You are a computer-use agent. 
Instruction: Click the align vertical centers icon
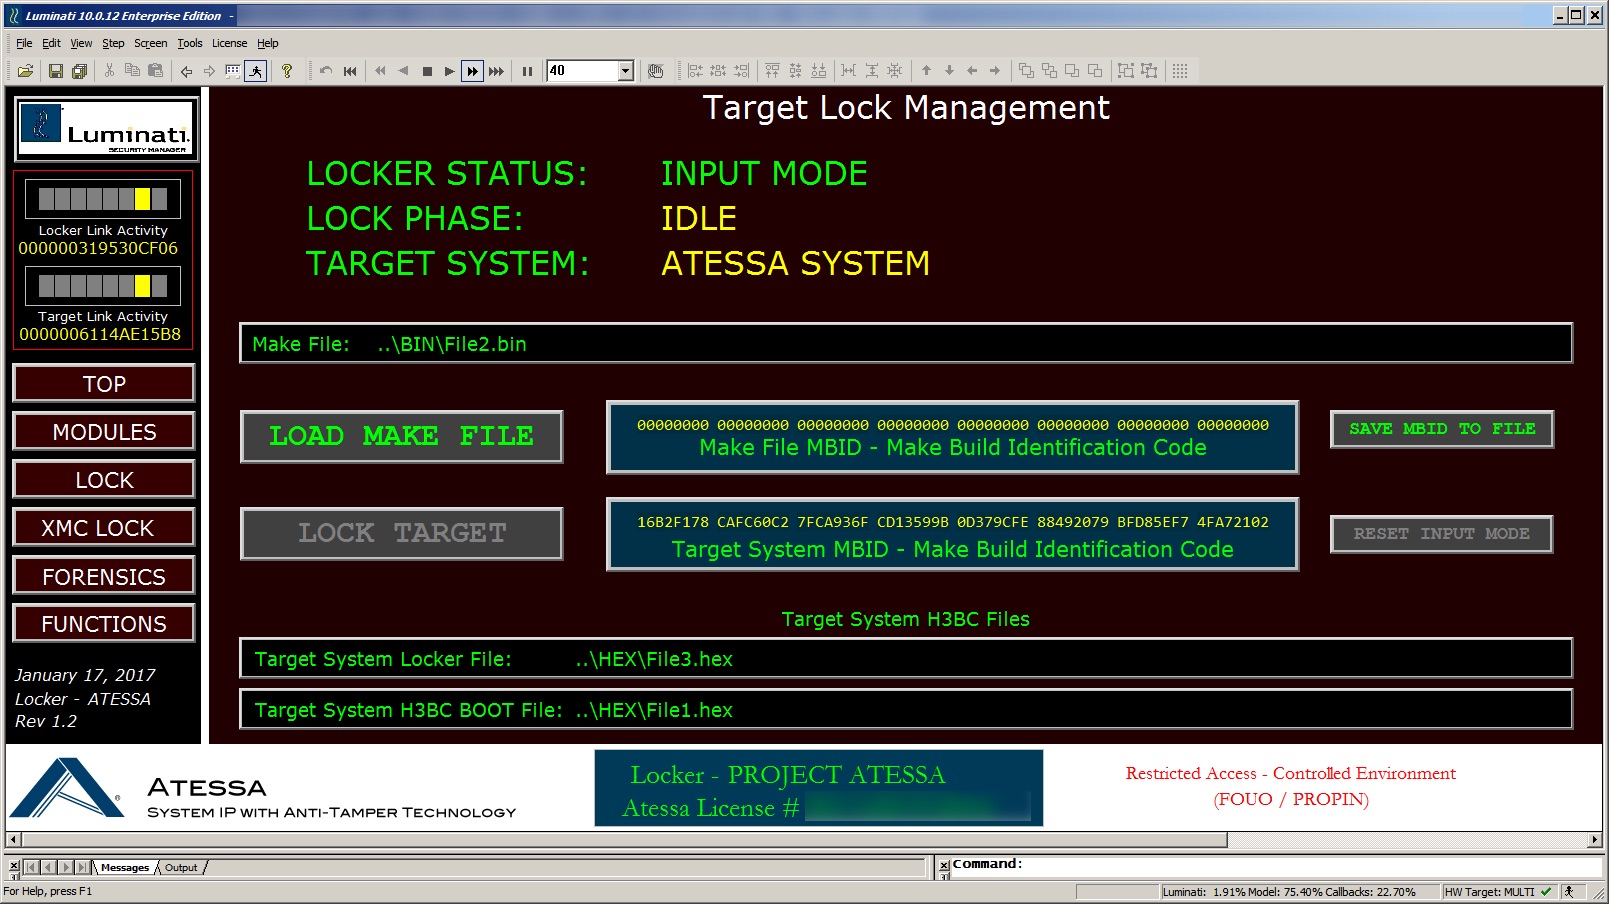click(x=795, y=71)
